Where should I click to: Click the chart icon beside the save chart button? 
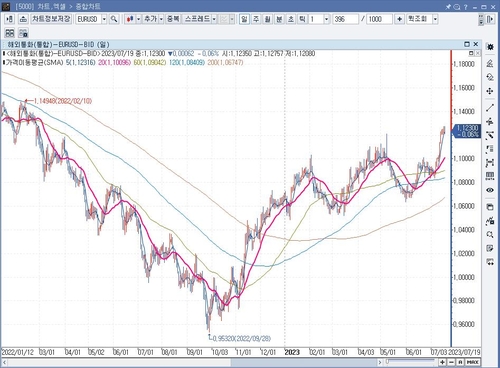pyautogui.click(x=23, y=19)
